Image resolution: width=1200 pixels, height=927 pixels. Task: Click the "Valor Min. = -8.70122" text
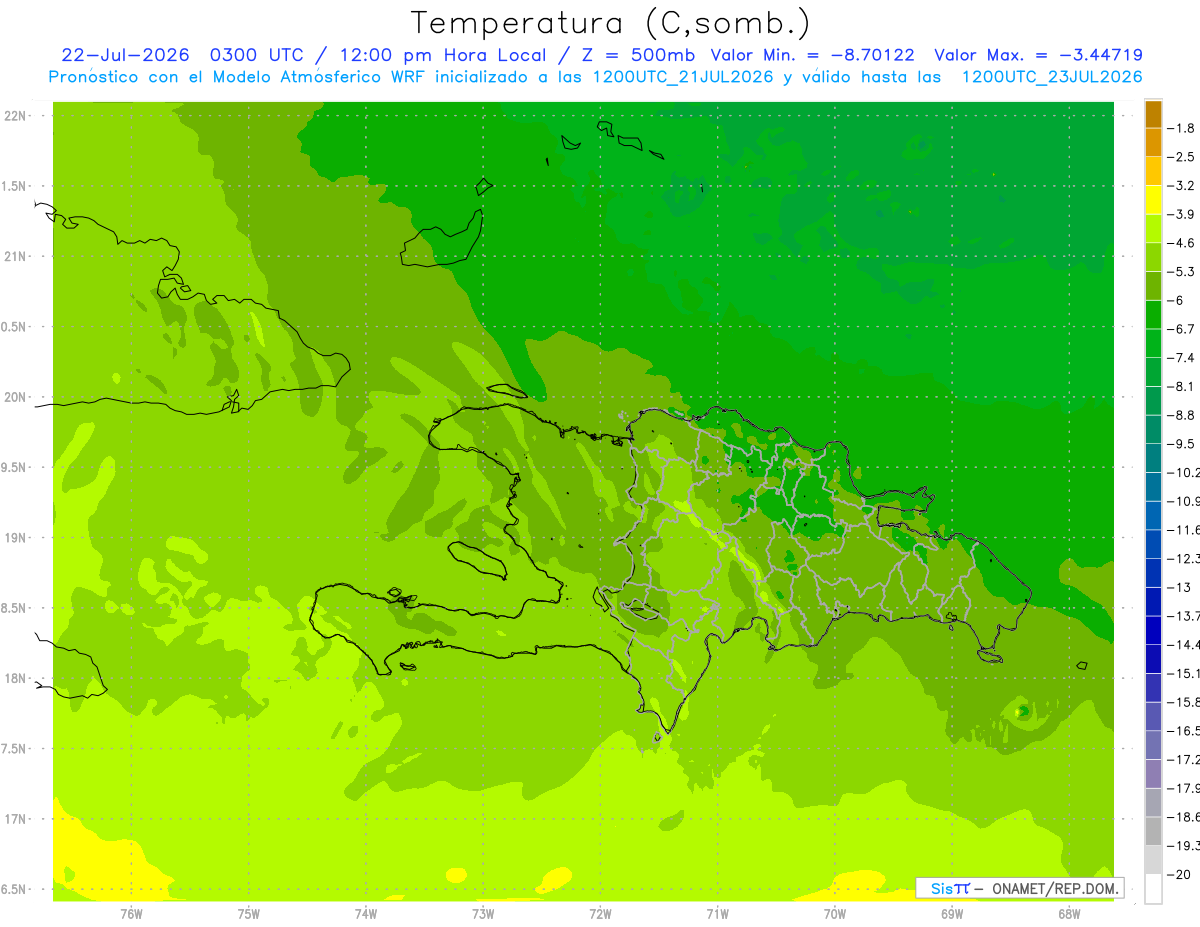click(812, 55)
